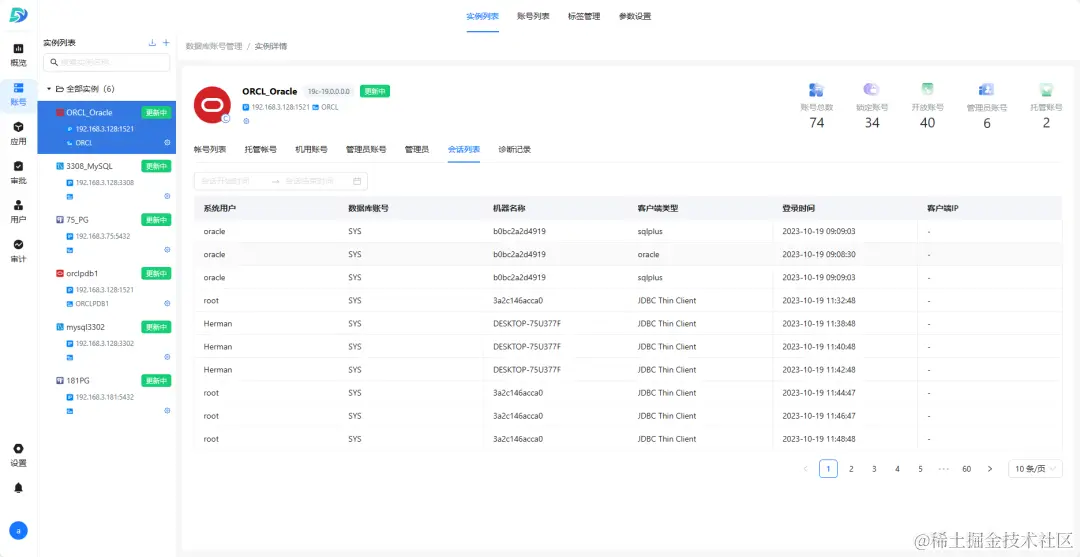The width and height of the screenshot is (1080, 557).
Task: Open the 帐号列表 sub-tab
Action: pyautogui.click(x=210, y=149)
